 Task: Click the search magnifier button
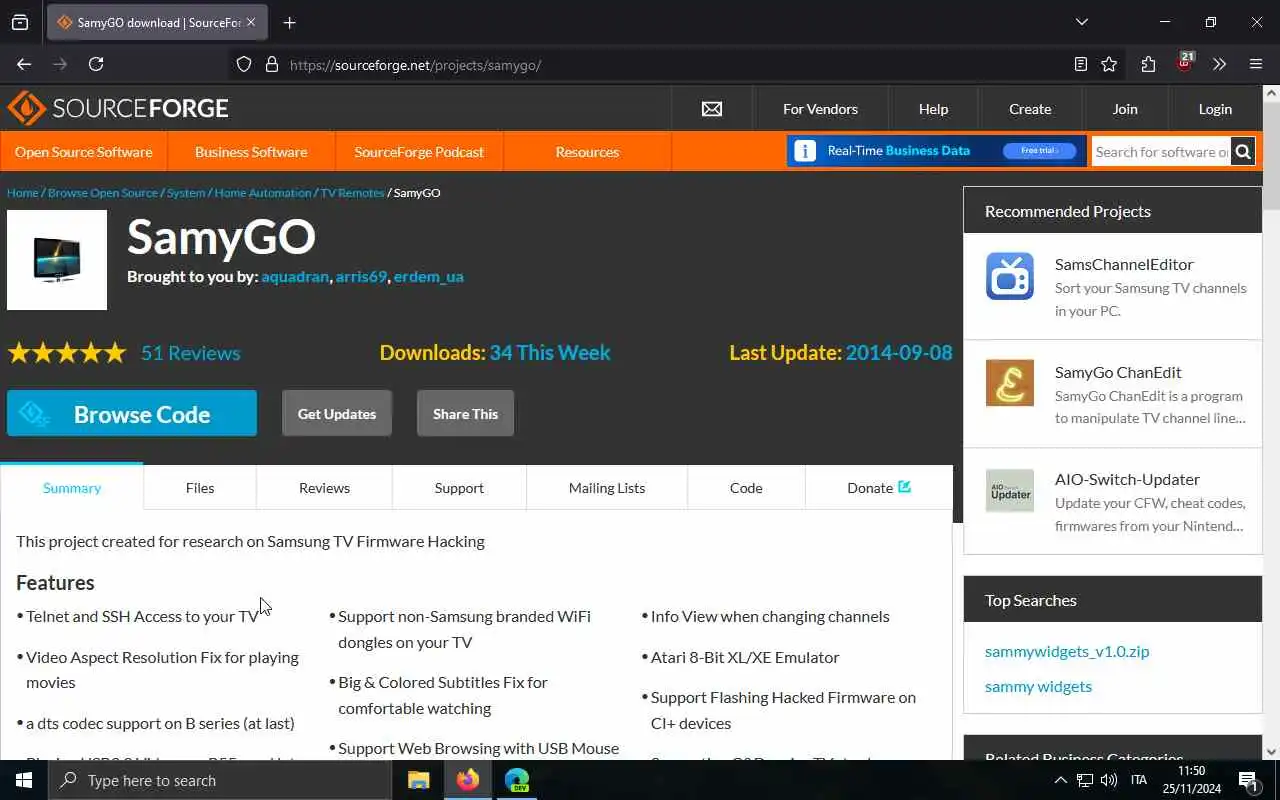[x=1243, y=152]
